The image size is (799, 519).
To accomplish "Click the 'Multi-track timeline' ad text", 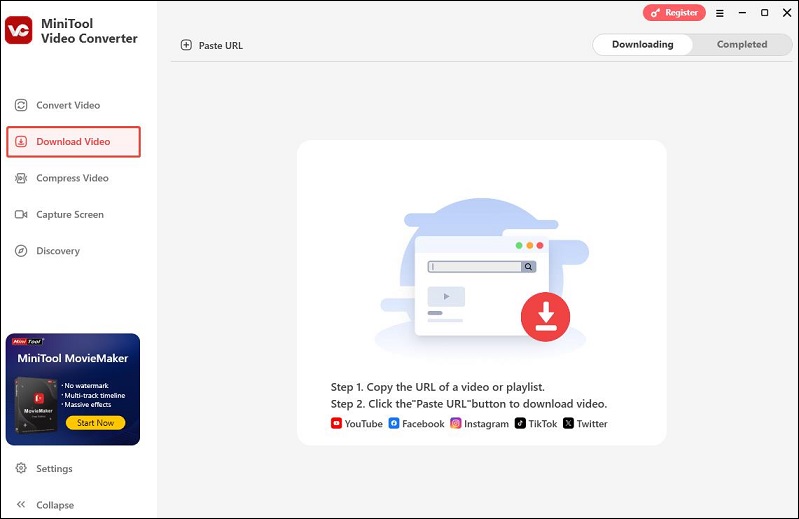I will point(94,395).
